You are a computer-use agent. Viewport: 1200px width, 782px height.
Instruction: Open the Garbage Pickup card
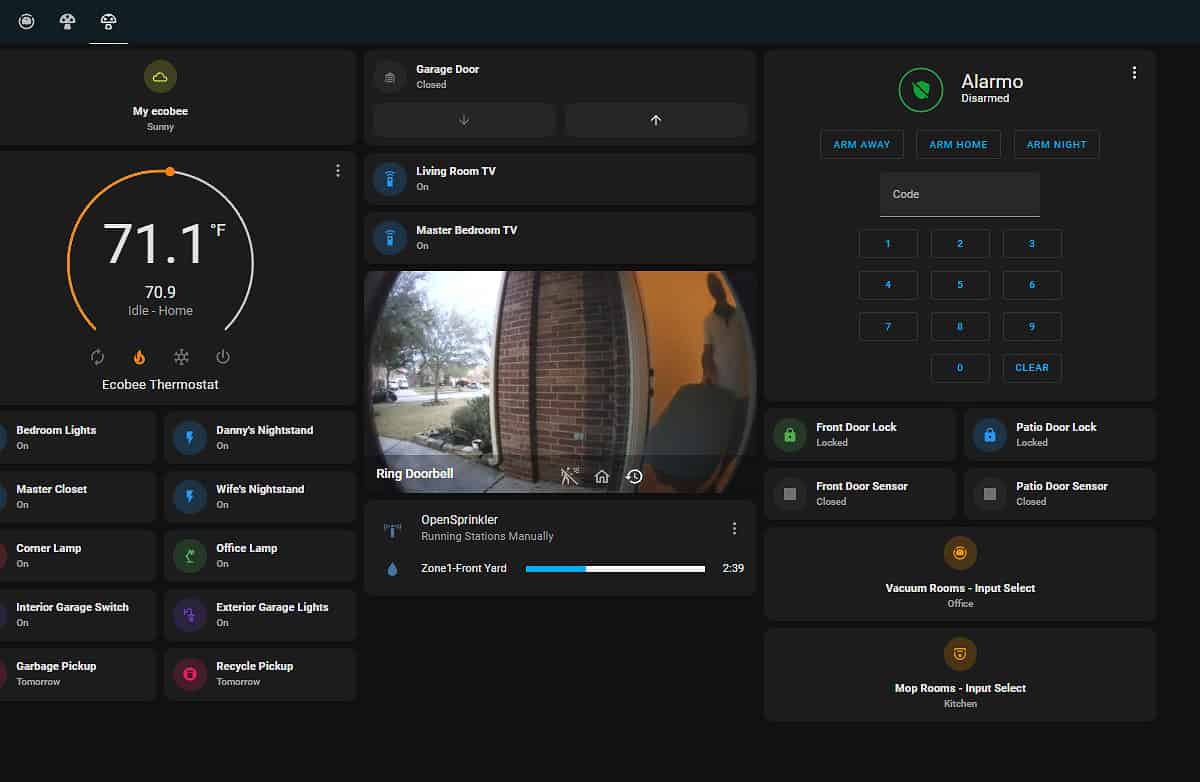(x=77, y=673)
